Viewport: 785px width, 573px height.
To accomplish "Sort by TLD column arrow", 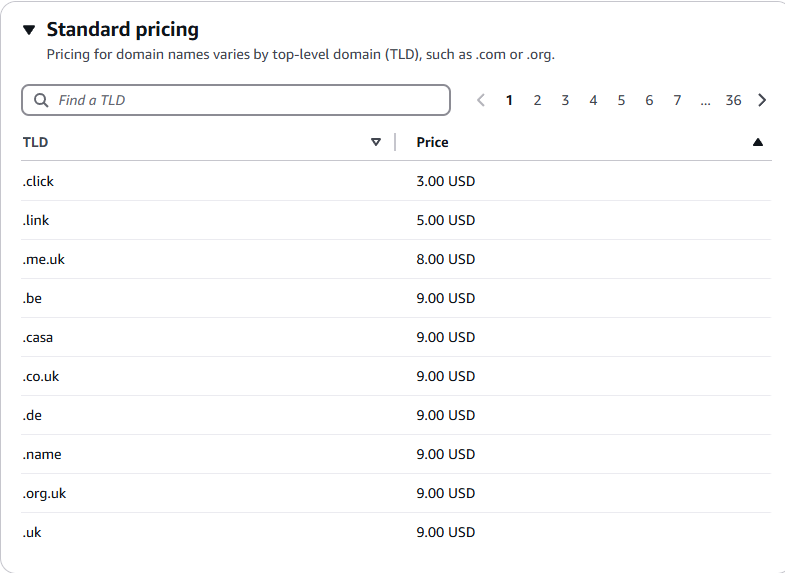I will (x=375, y=142).
